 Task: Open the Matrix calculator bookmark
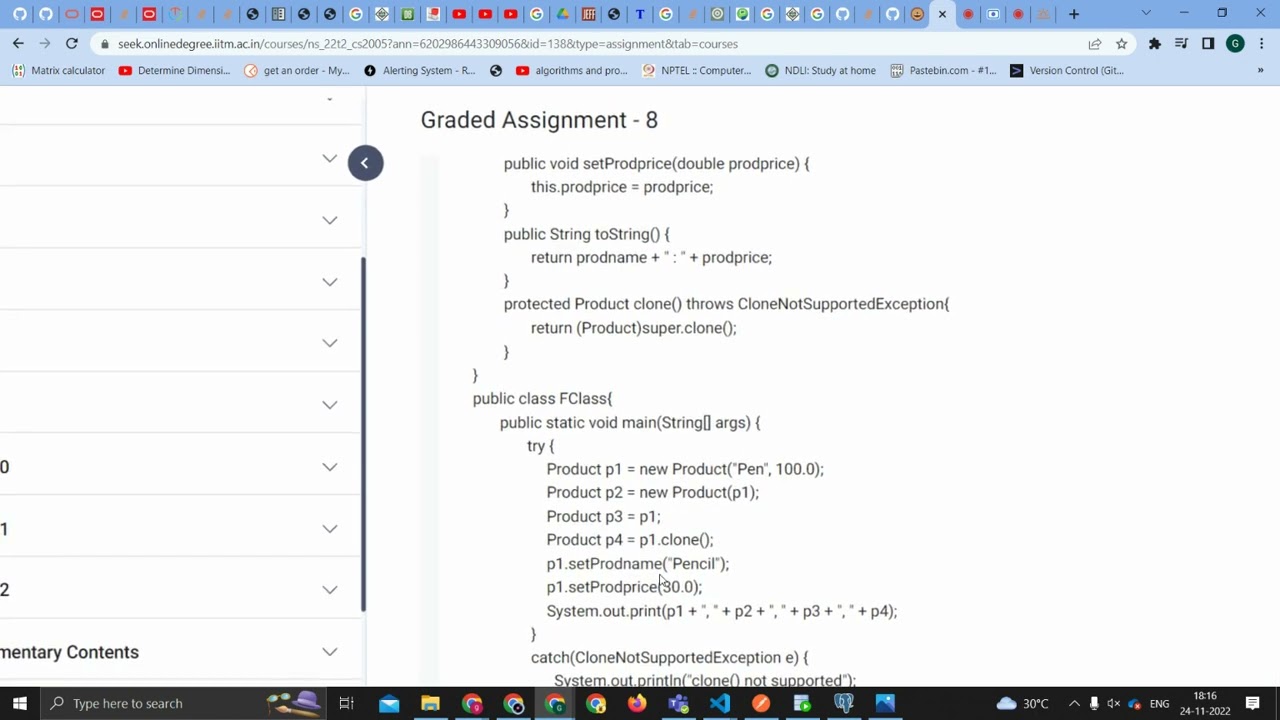(58, 70)
